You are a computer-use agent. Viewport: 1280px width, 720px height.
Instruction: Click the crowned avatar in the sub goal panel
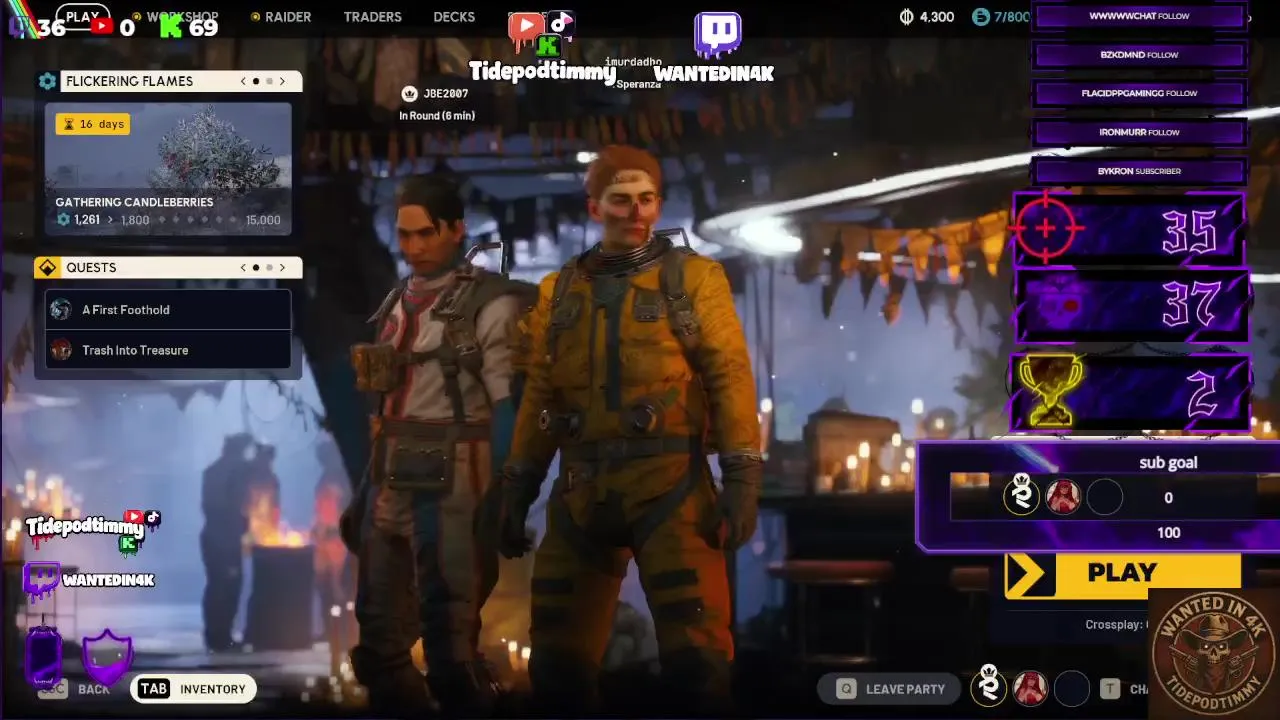[x=1021, y=496]
